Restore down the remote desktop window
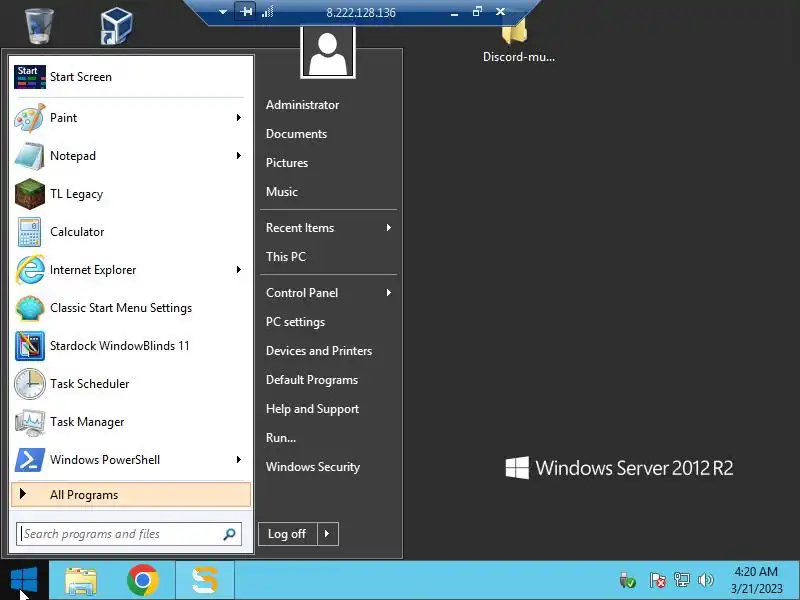The image size is (800, 600). (x=478, y=11)
